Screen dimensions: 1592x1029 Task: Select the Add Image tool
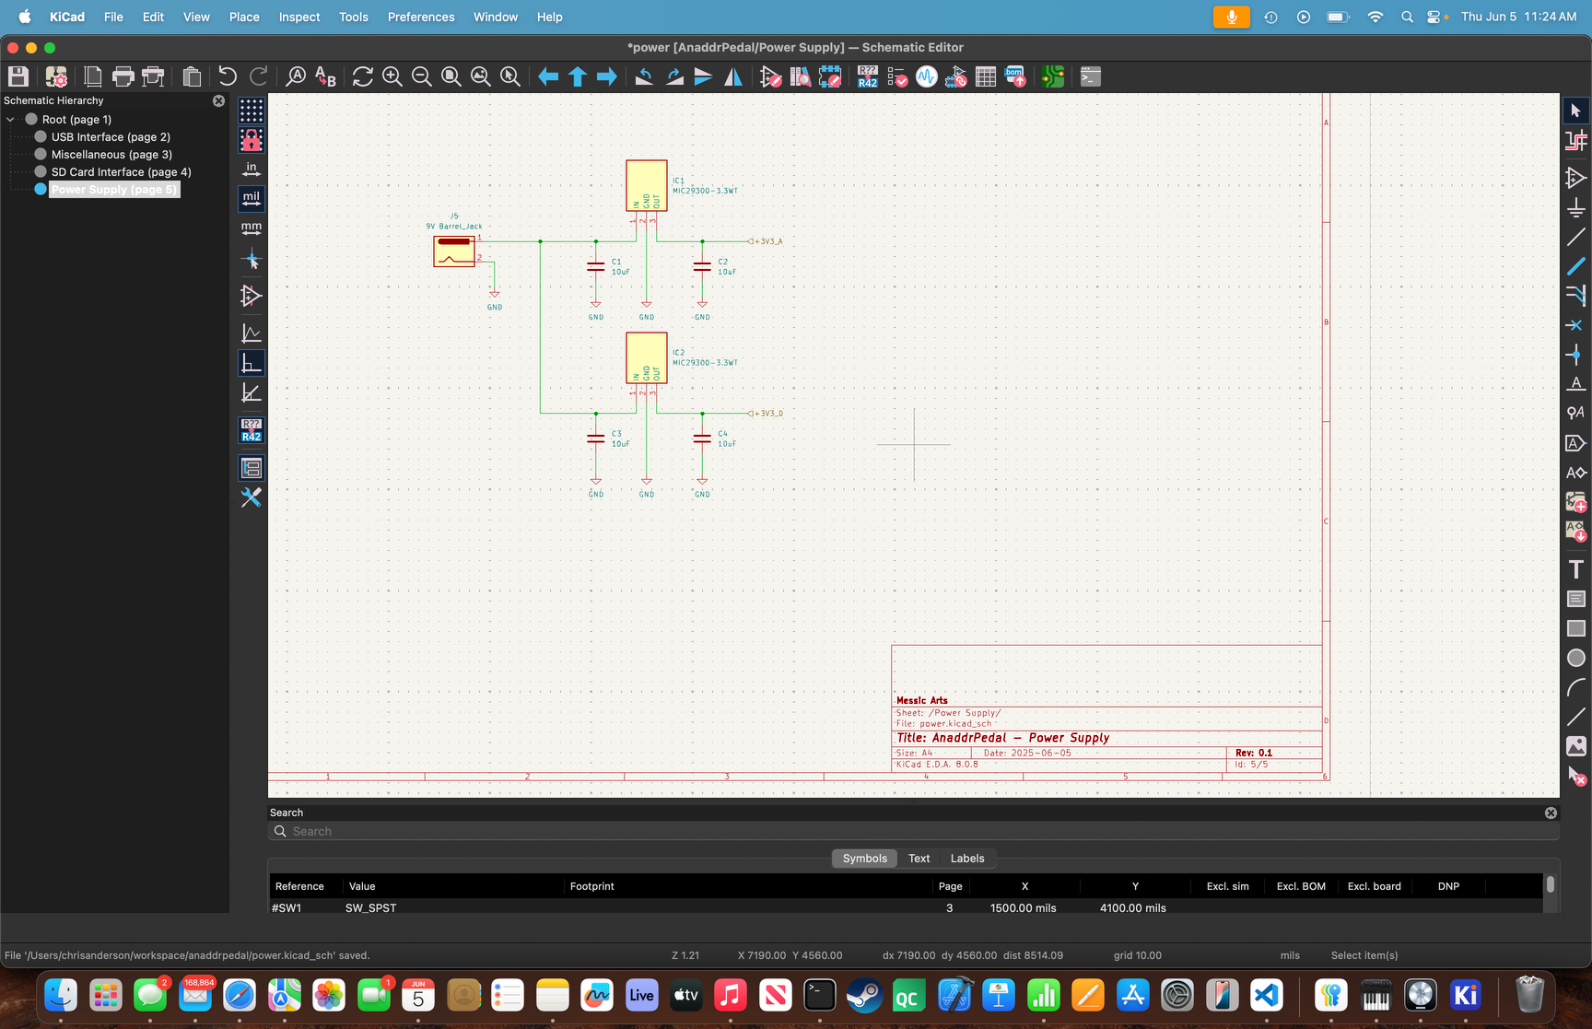tap(1576, 746)
